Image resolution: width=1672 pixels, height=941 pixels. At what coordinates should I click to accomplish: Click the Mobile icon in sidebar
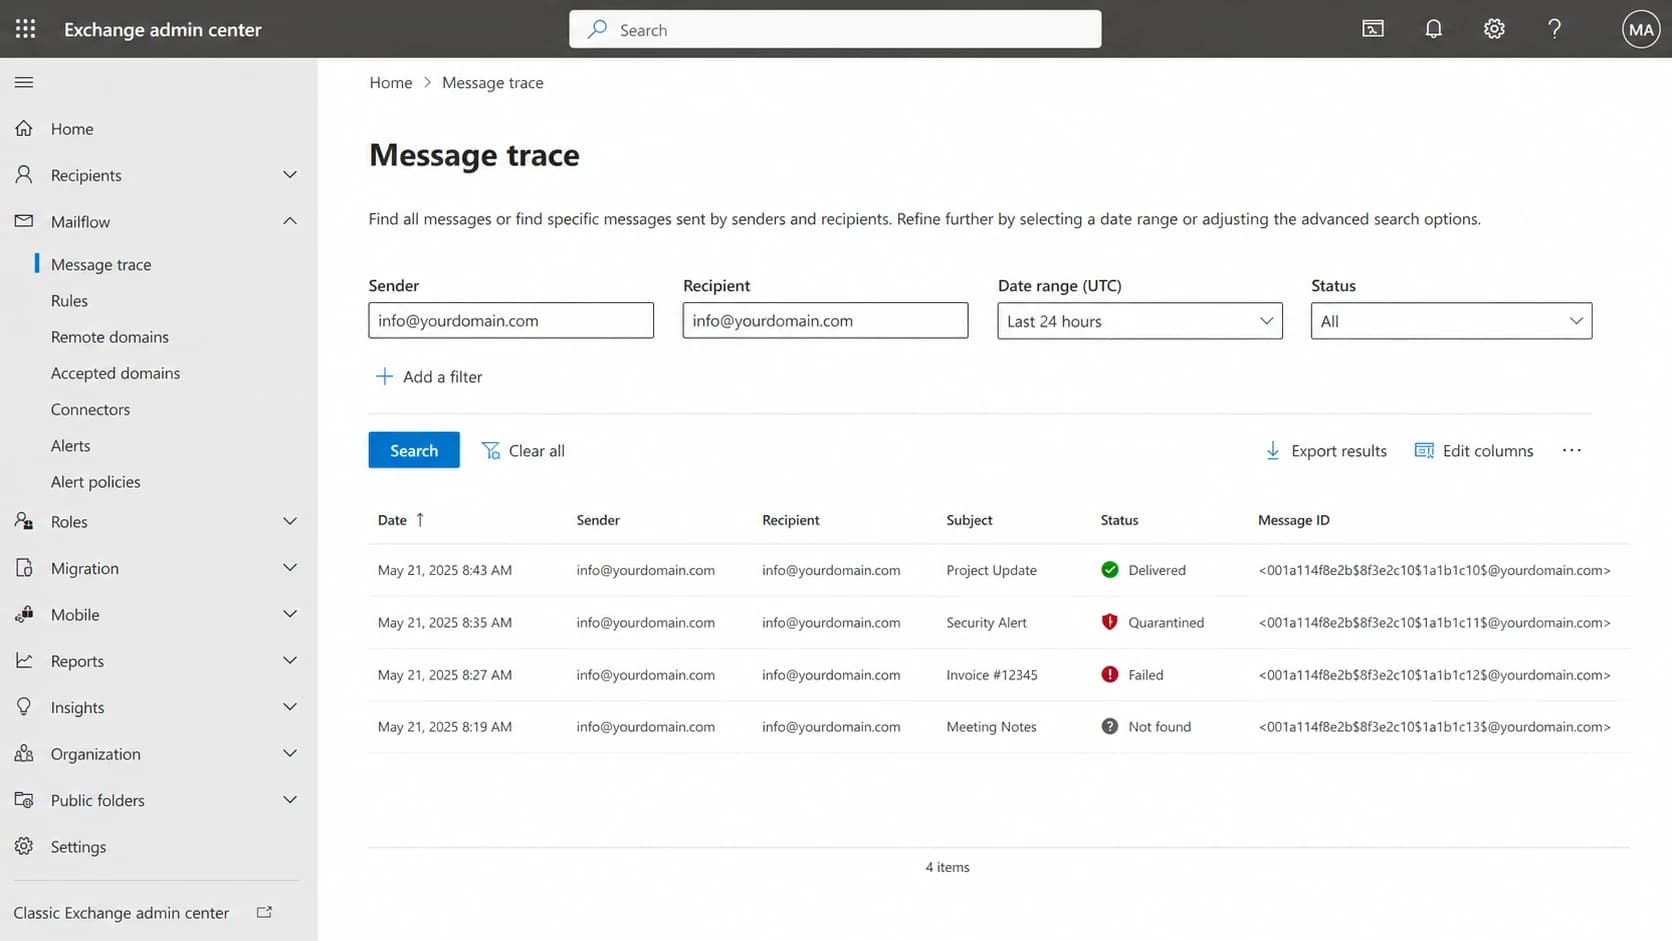pyautogui.click(x=24, y=614)
